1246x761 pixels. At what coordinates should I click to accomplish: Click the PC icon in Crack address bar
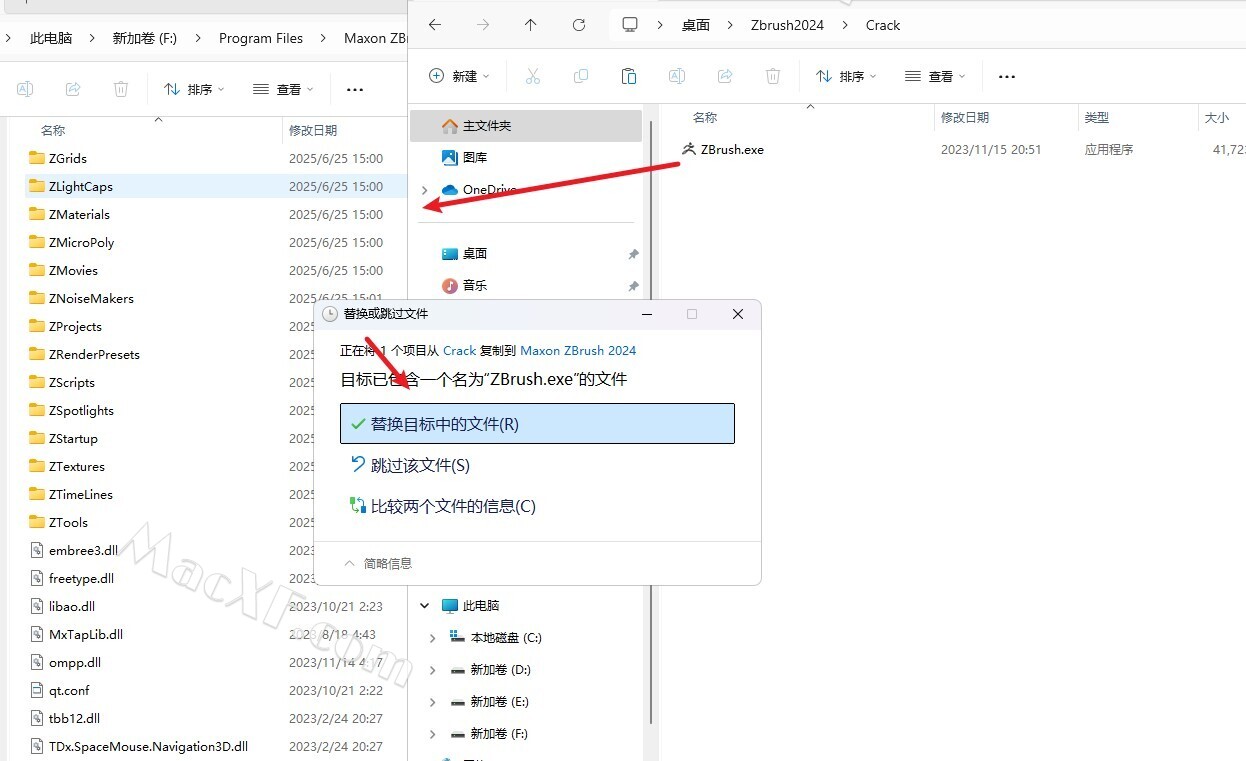click(x=629, y=25)
